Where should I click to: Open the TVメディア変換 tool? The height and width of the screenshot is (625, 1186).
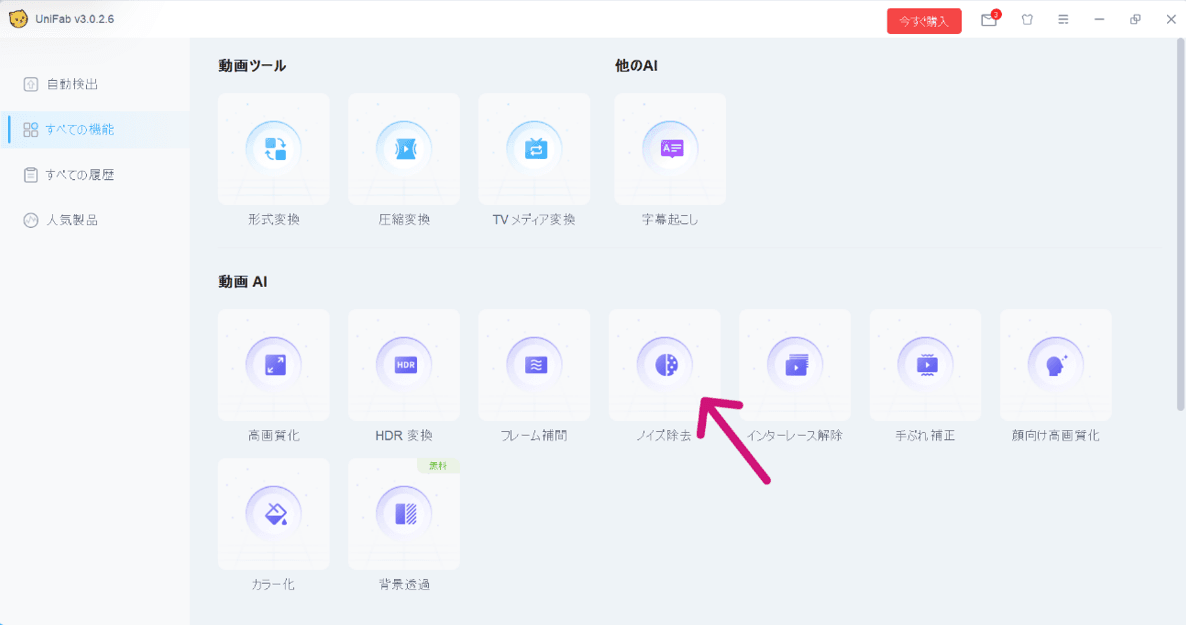click(534, 150)
